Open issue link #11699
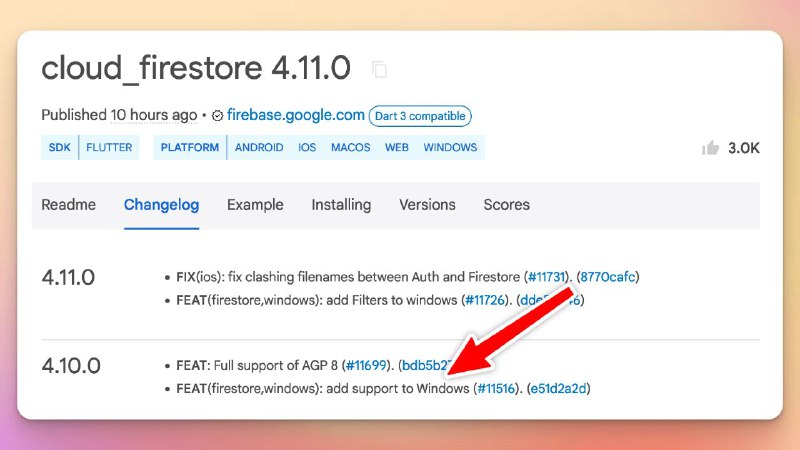 [x=366, y=366]
